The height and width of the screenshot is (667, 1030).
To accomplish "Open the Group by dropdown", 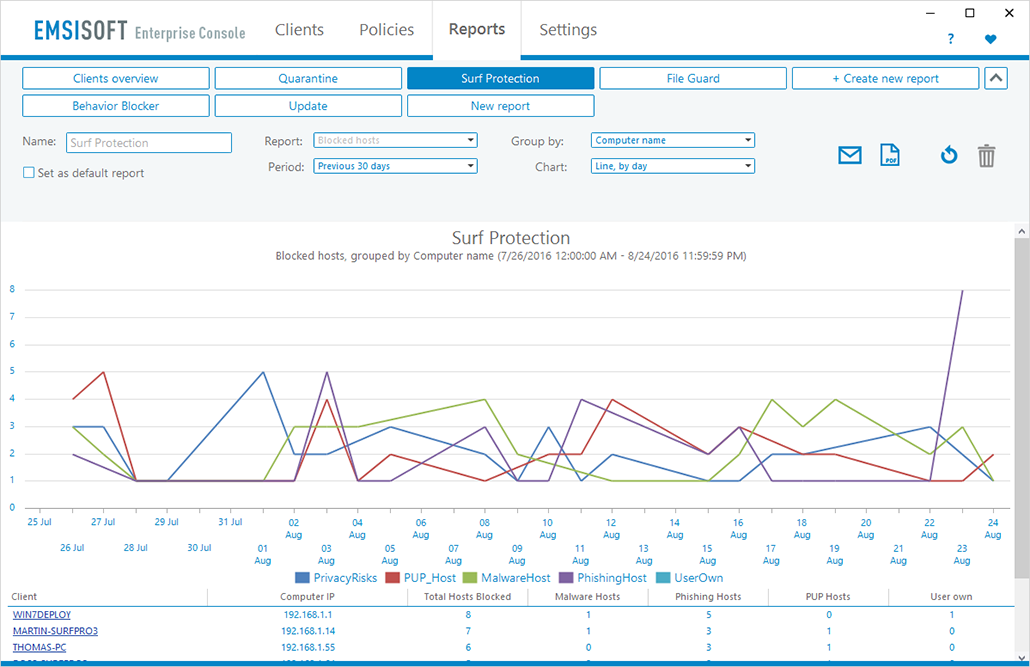I will [673, 140].
